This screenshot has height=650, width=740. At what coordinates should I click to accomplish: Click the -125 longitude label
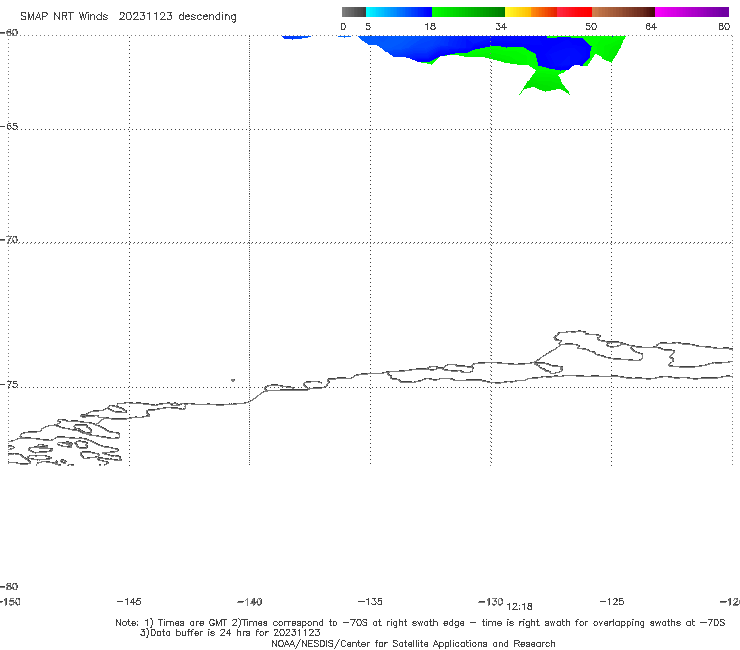pyautogui.click(x=612, y=601)
